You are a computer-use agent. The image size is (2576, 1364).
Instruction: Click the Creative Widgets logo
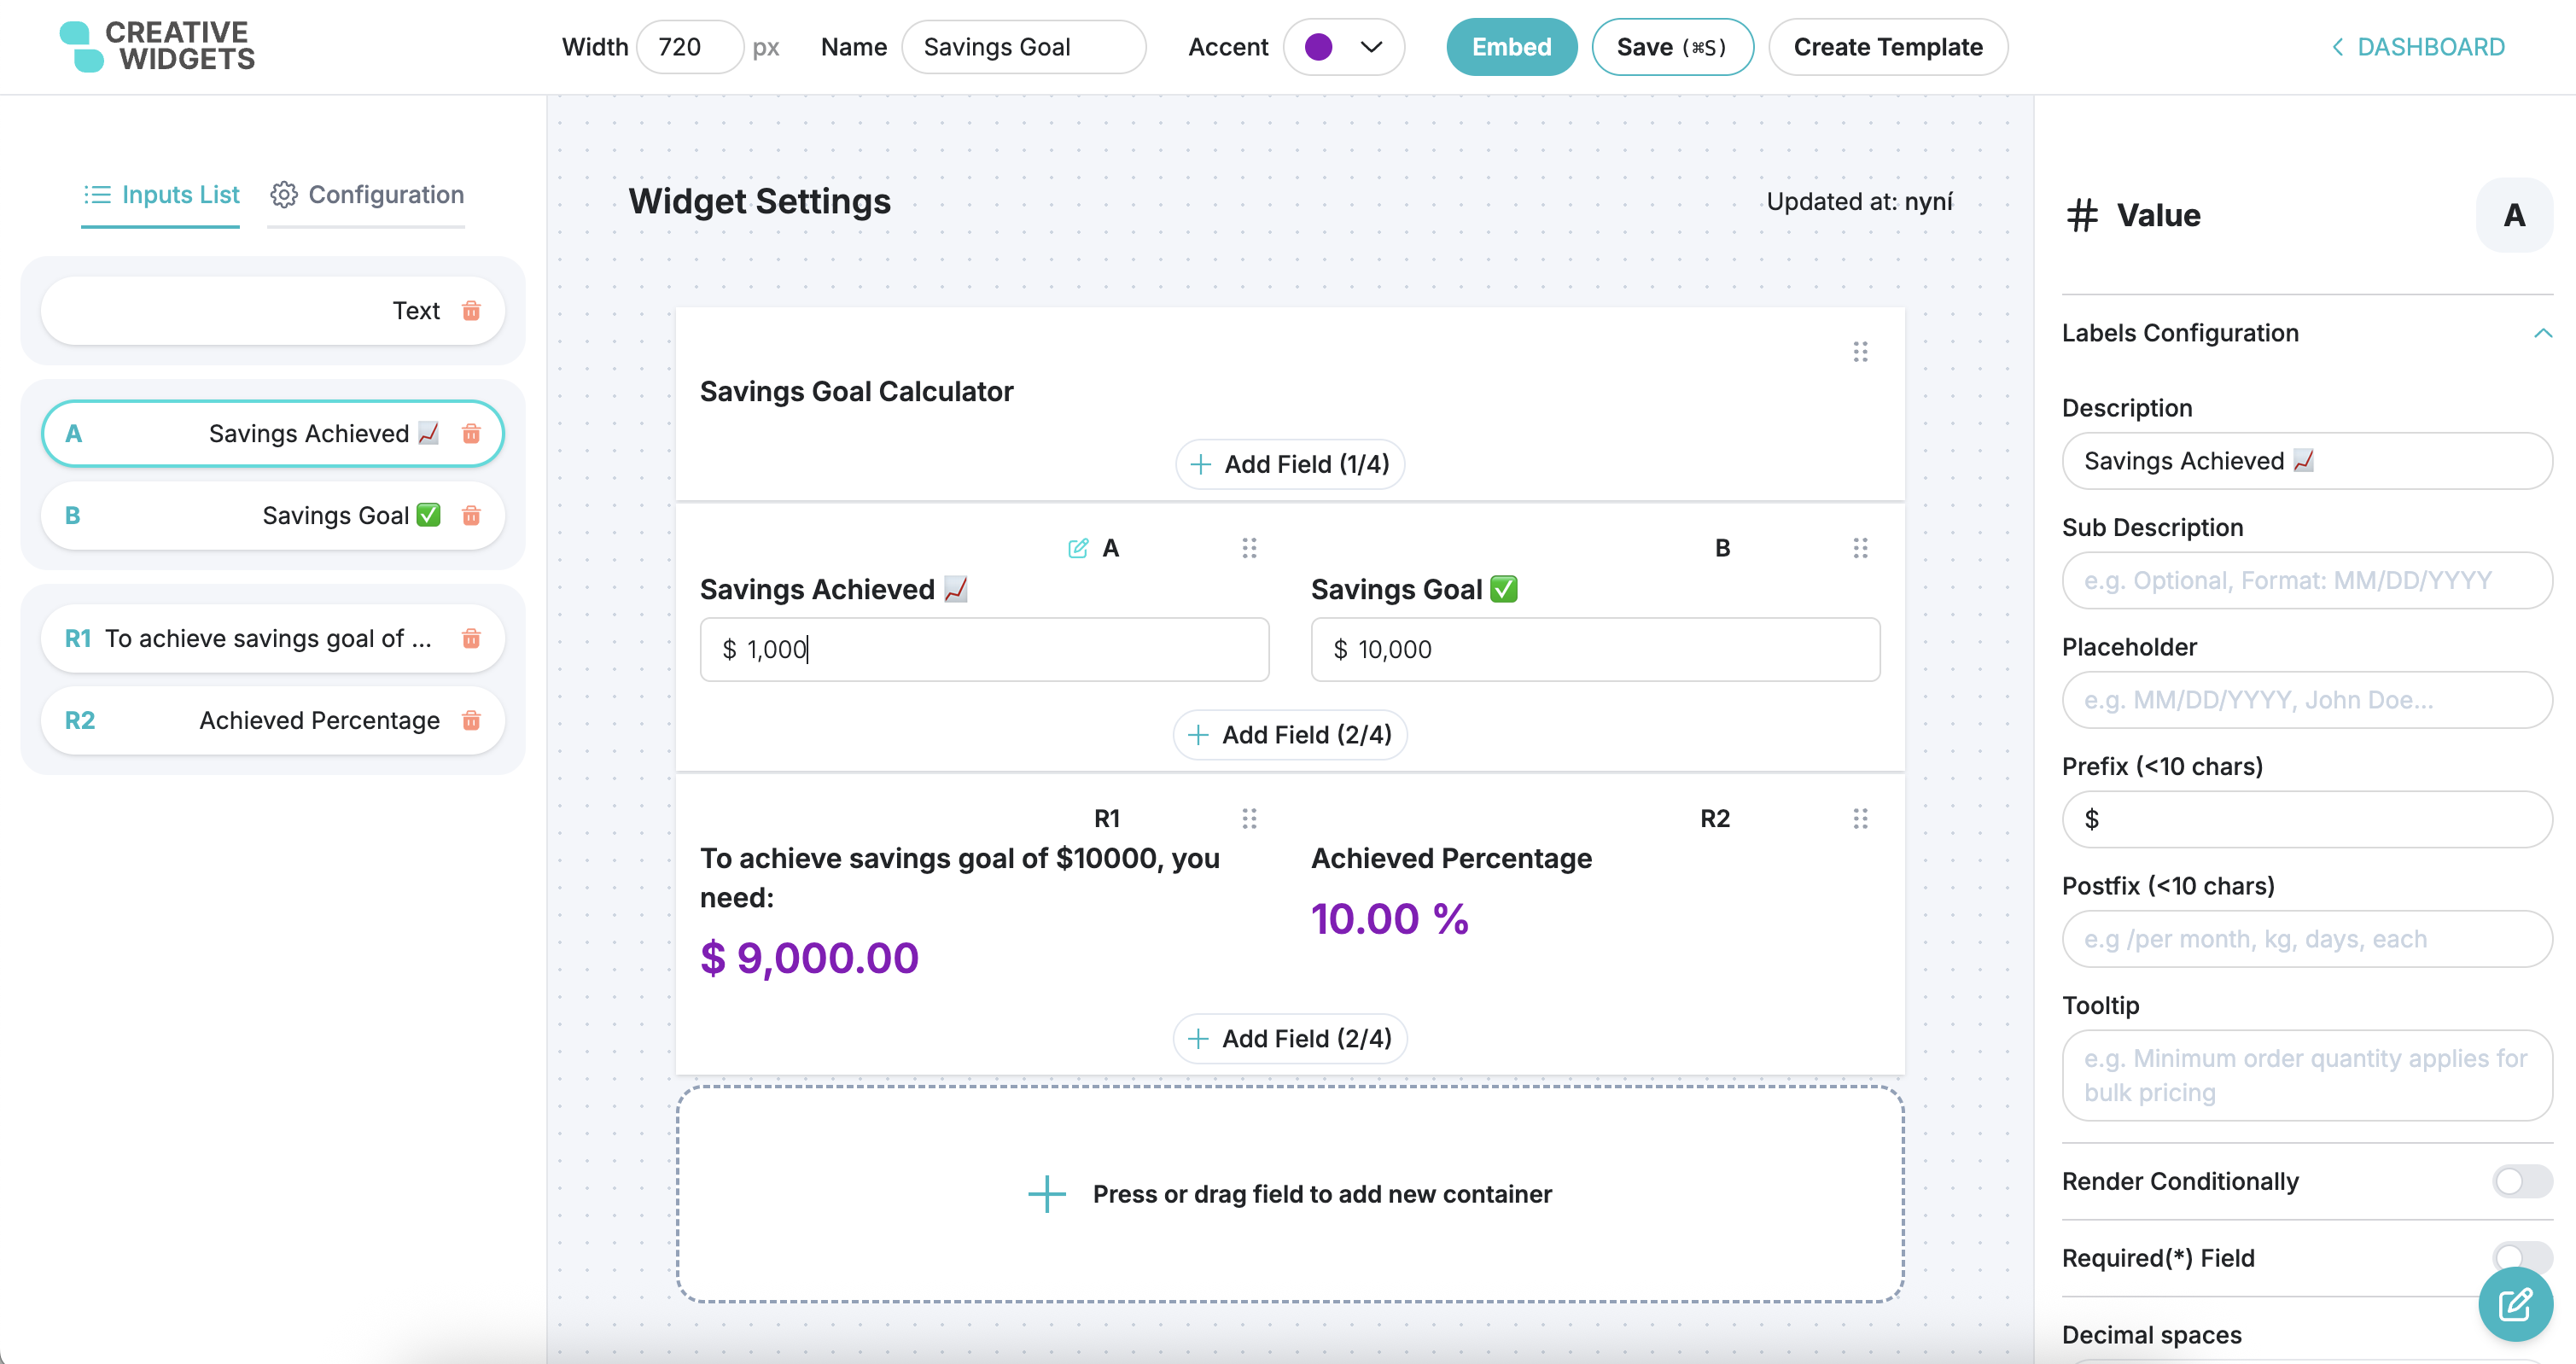[x=157, y=46]
